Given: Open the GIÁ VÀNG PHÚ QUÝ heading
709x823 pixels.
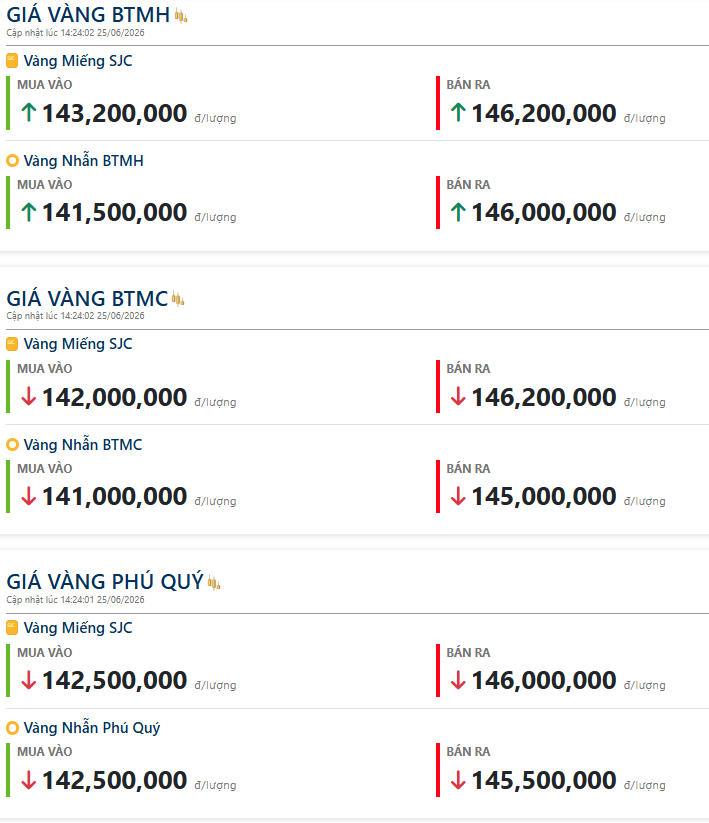Looking at the screenshot, I should [105, 582].
